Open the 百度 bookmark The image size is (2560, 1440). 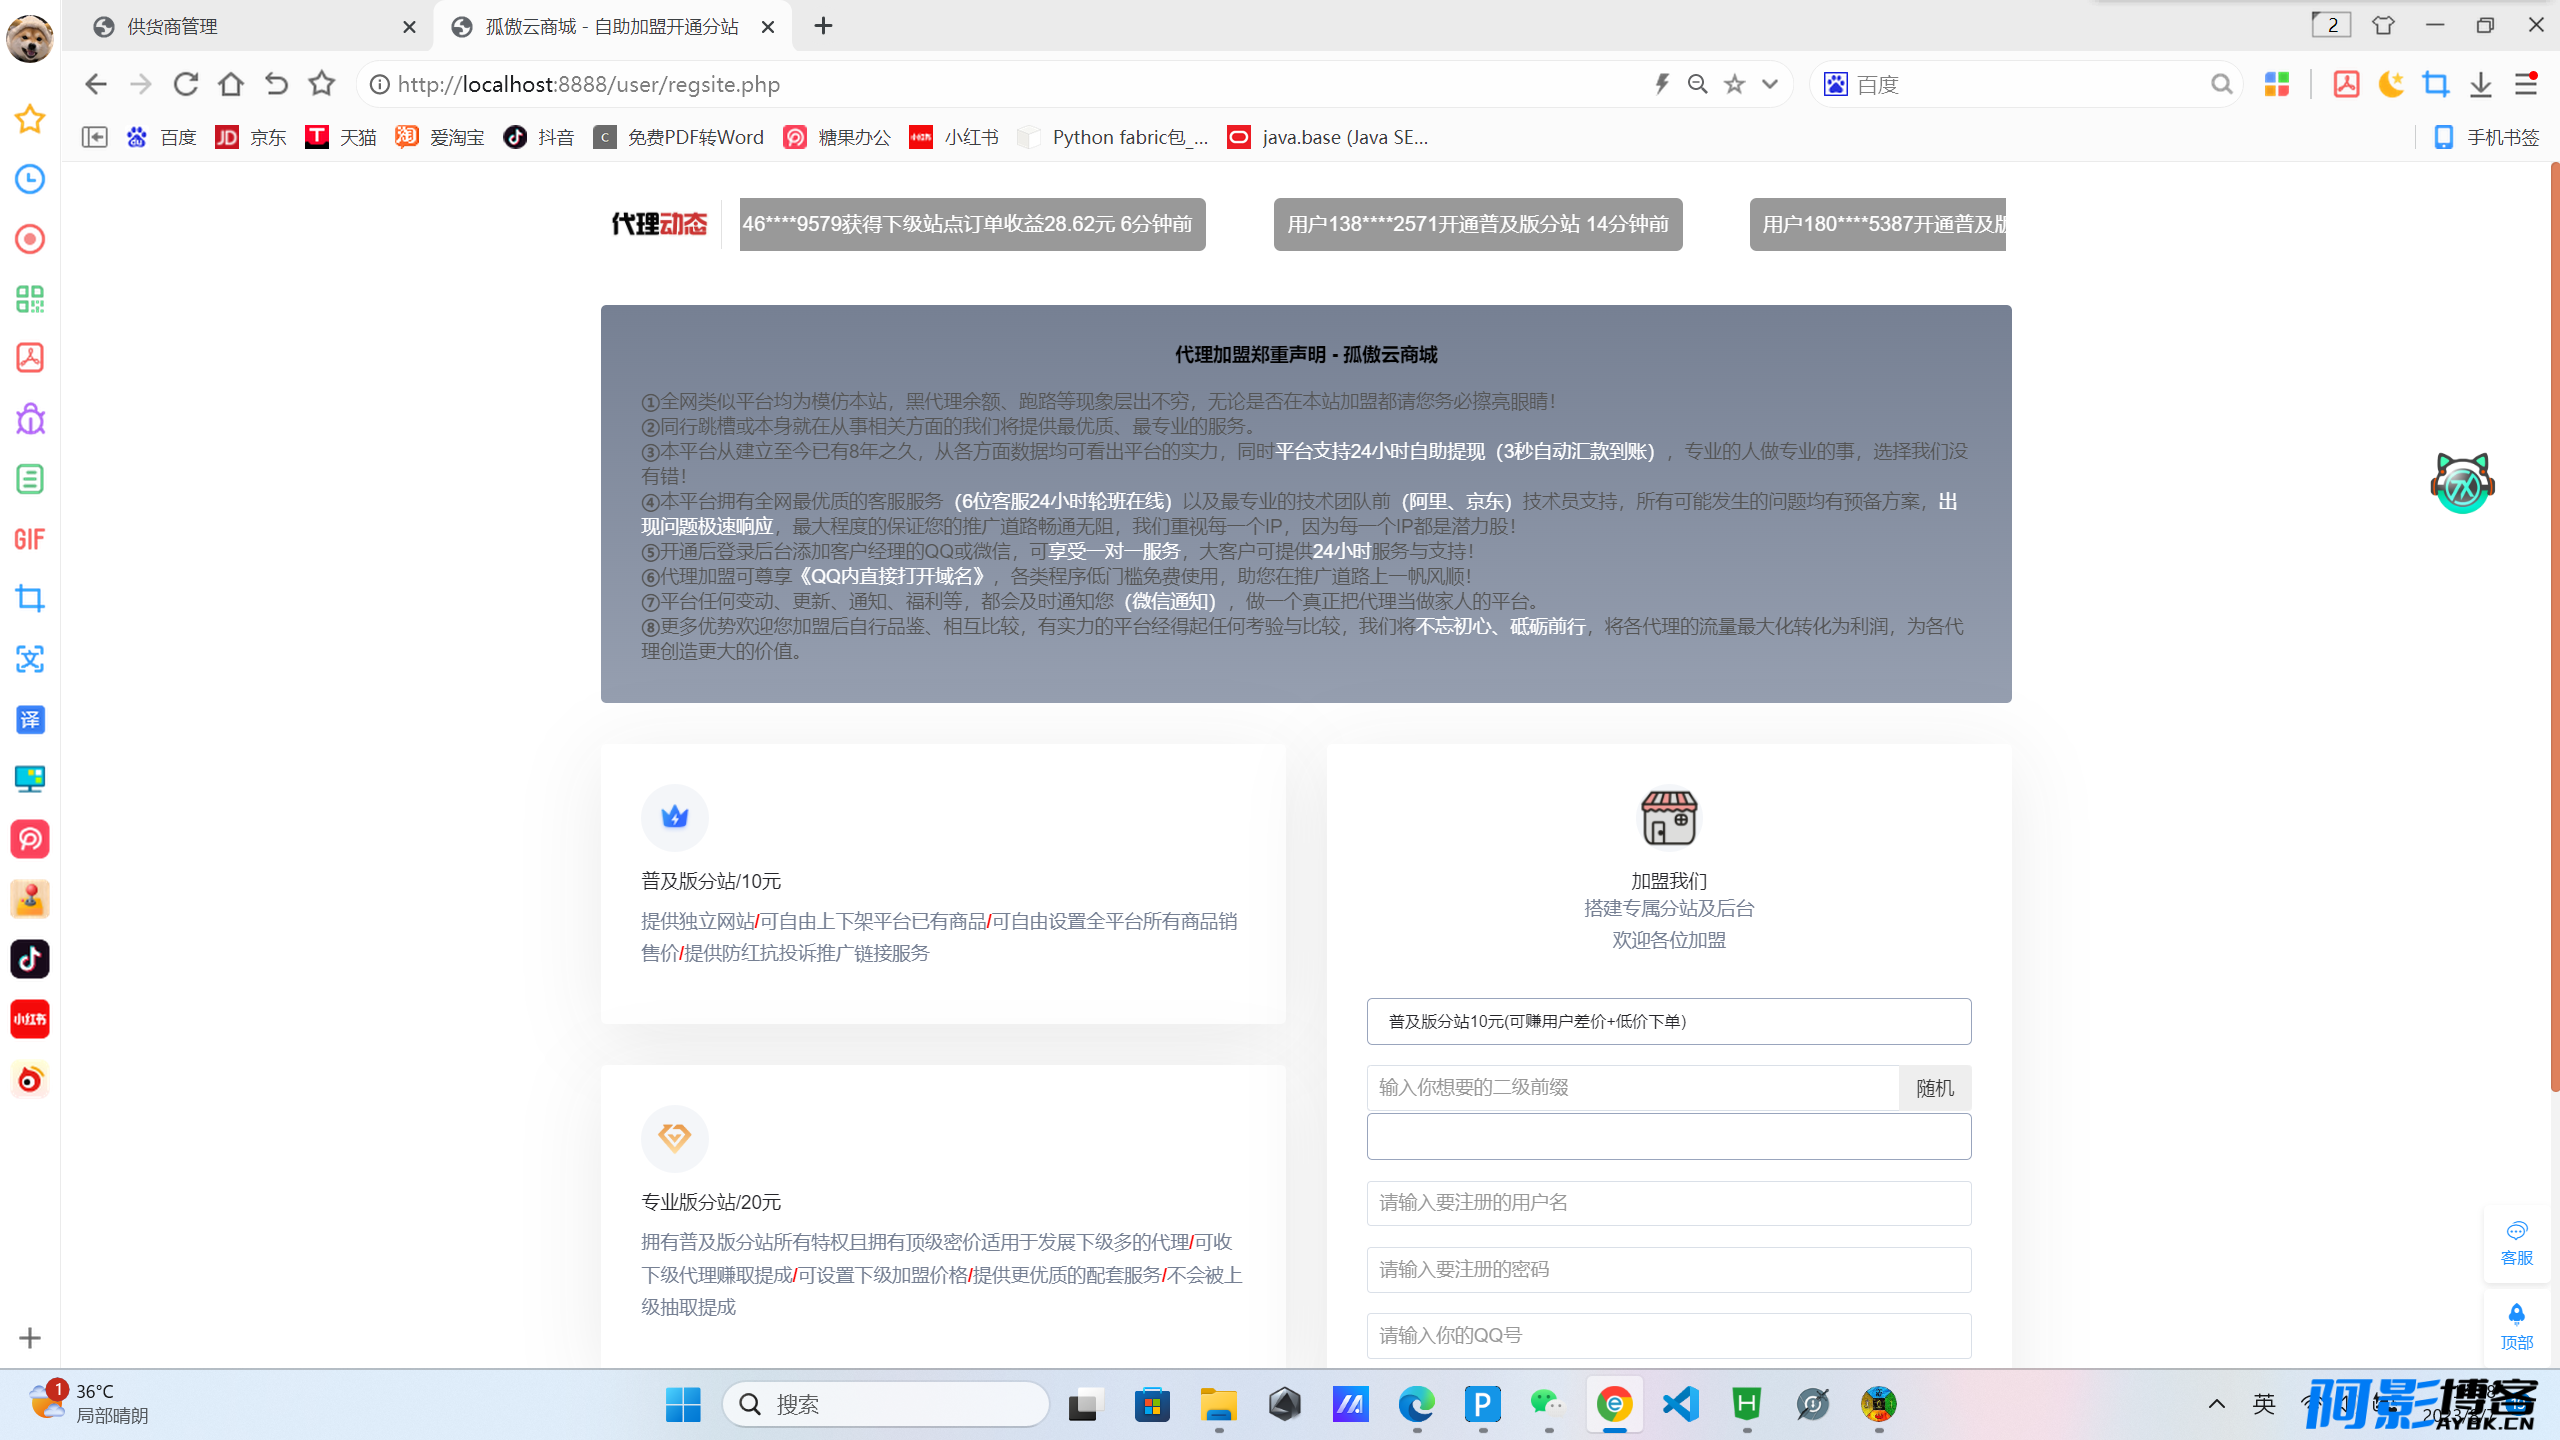162,137
